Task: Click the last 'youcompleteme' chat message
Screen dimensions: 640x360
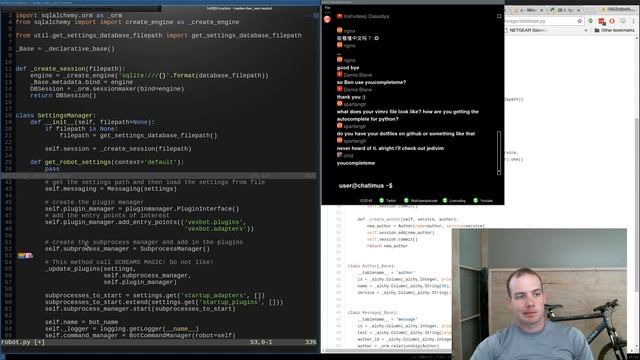Action: point(356,163)
